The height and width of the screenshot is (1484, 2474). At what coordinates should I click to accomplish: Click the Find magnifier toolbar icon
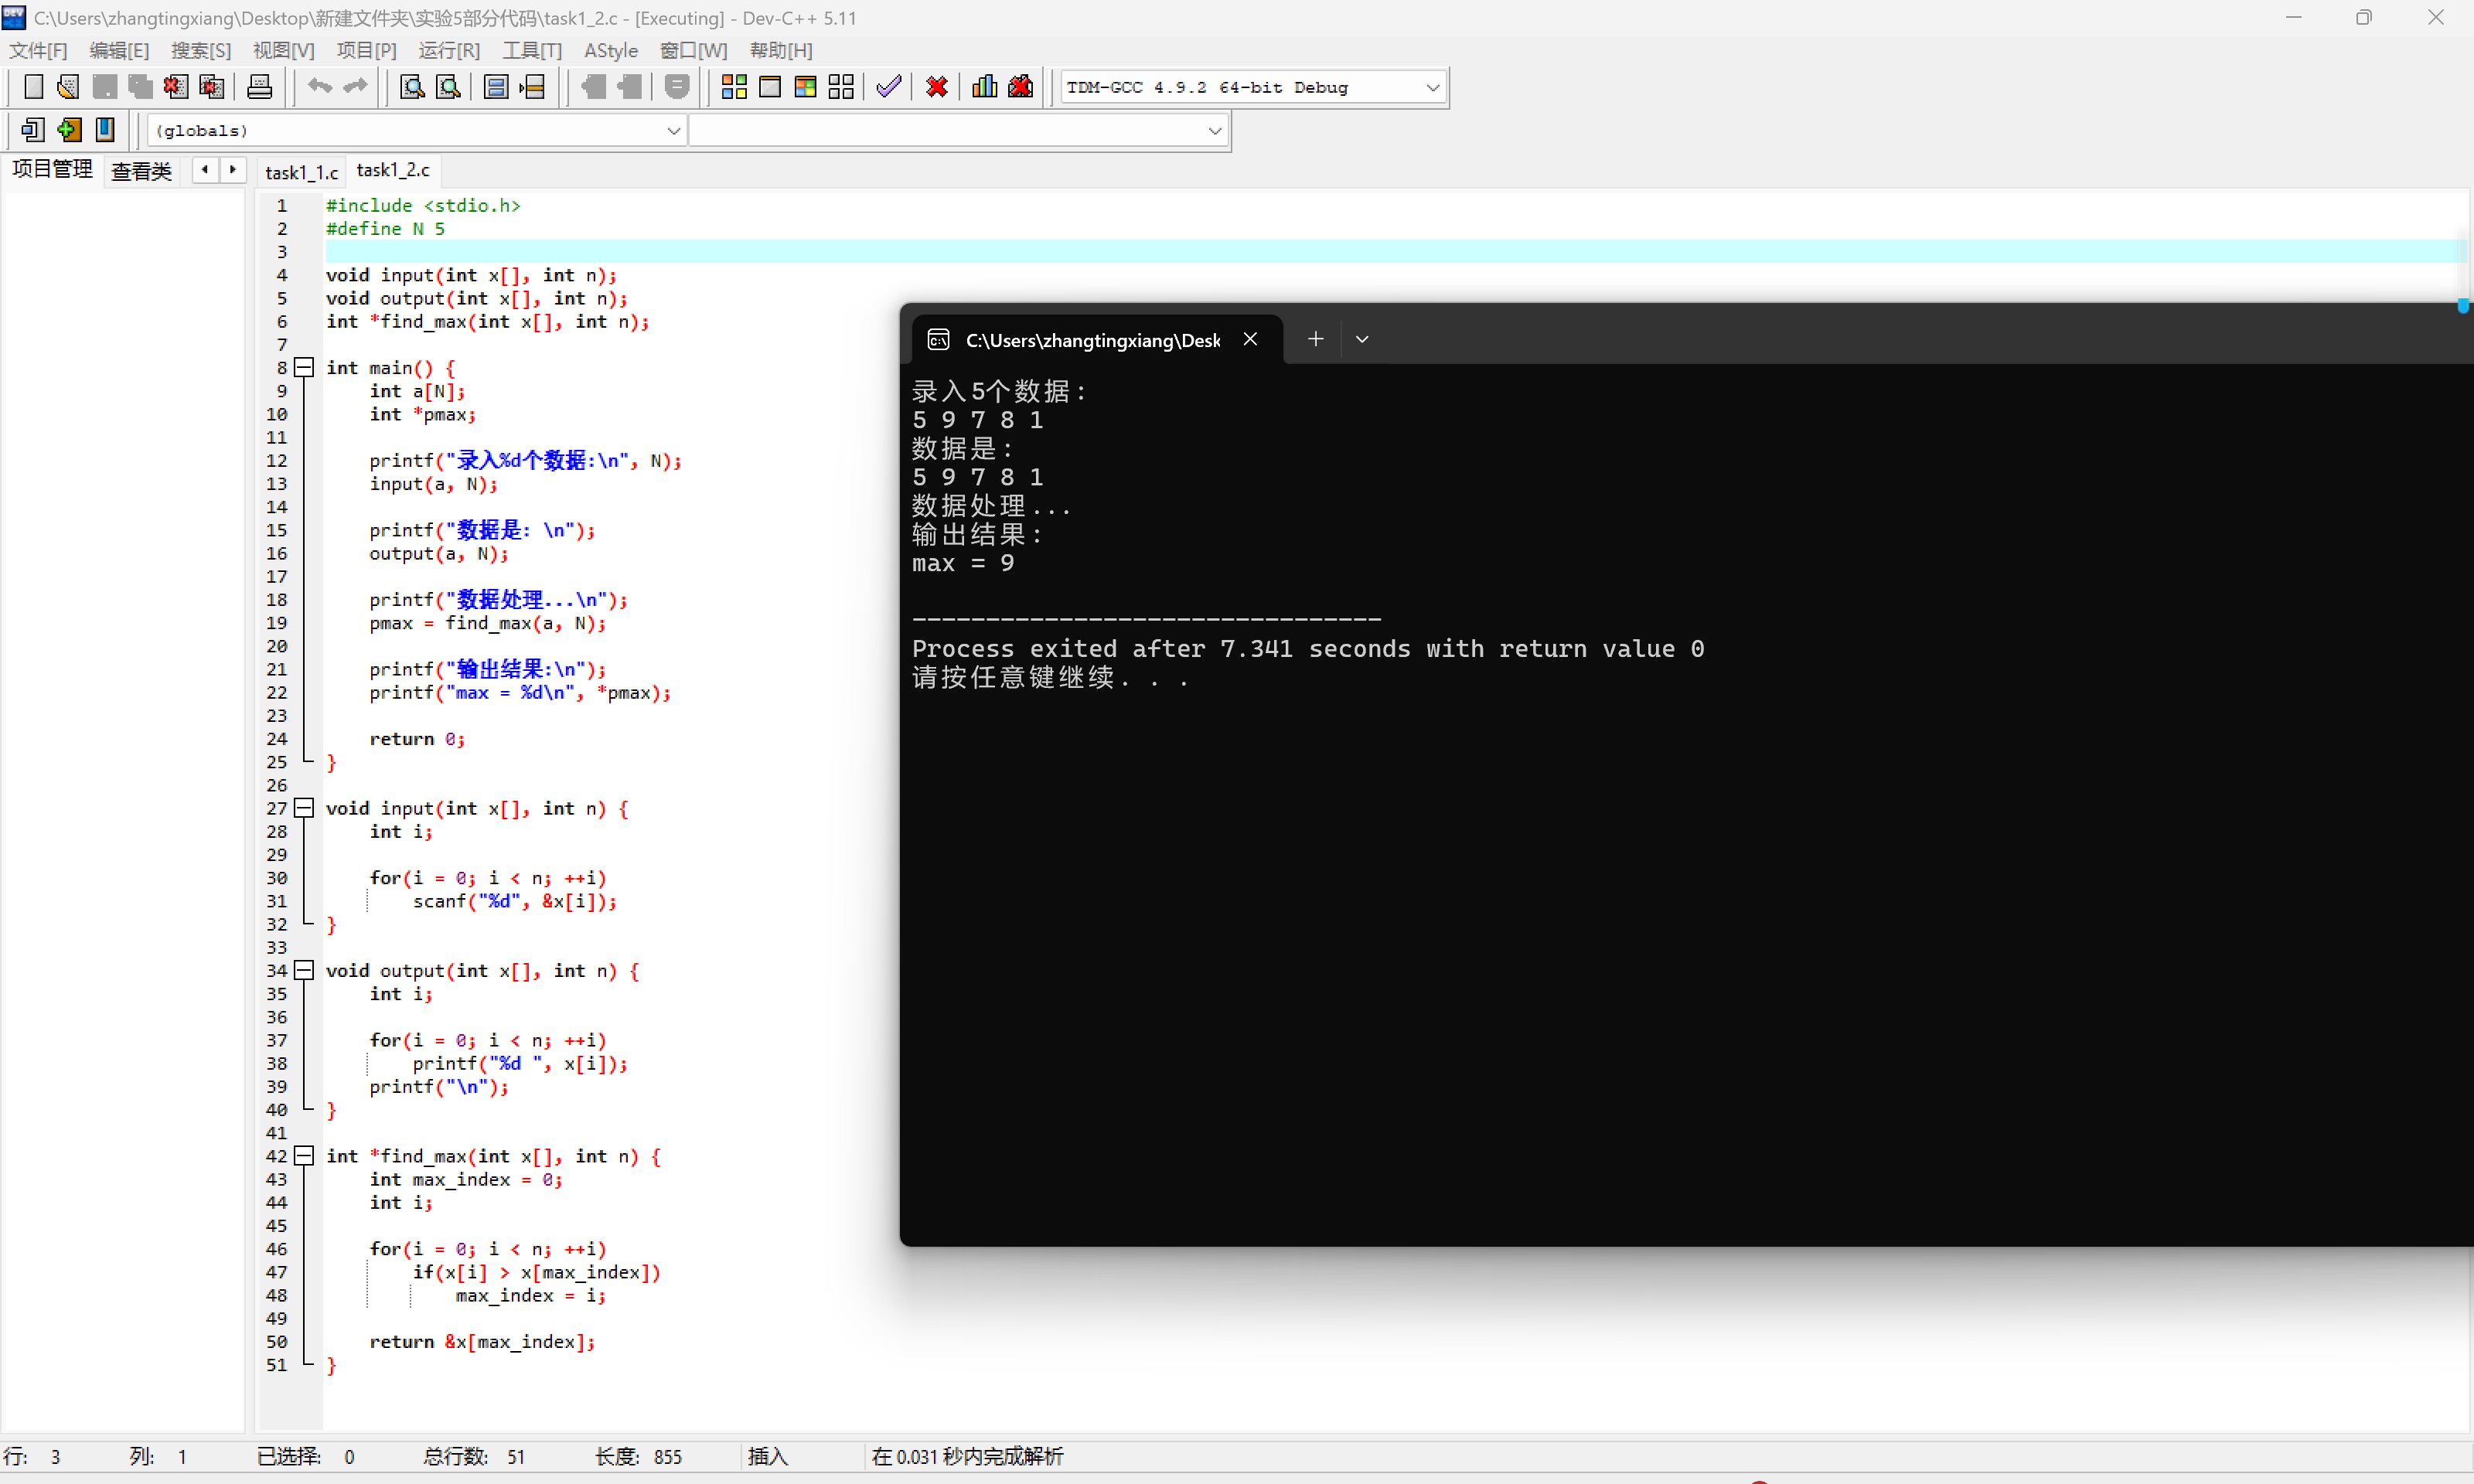(412, 87)
